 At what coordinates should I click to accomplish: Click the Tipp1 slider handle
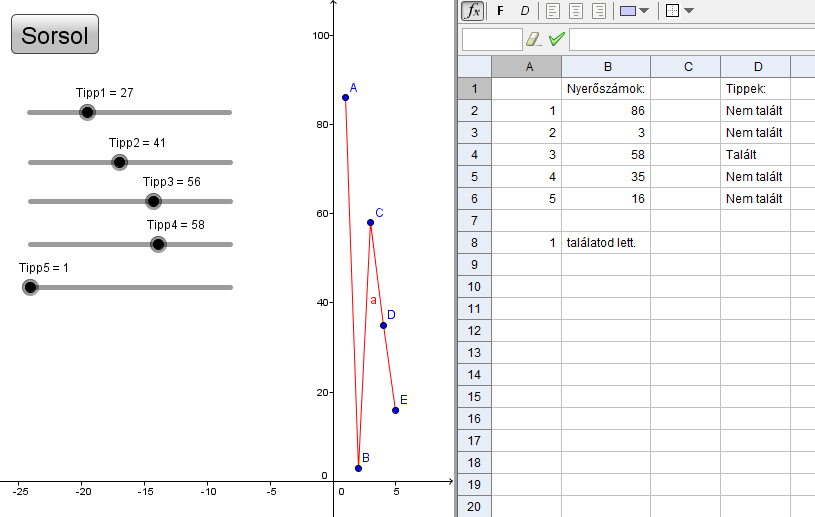click(x=87, y=112)
